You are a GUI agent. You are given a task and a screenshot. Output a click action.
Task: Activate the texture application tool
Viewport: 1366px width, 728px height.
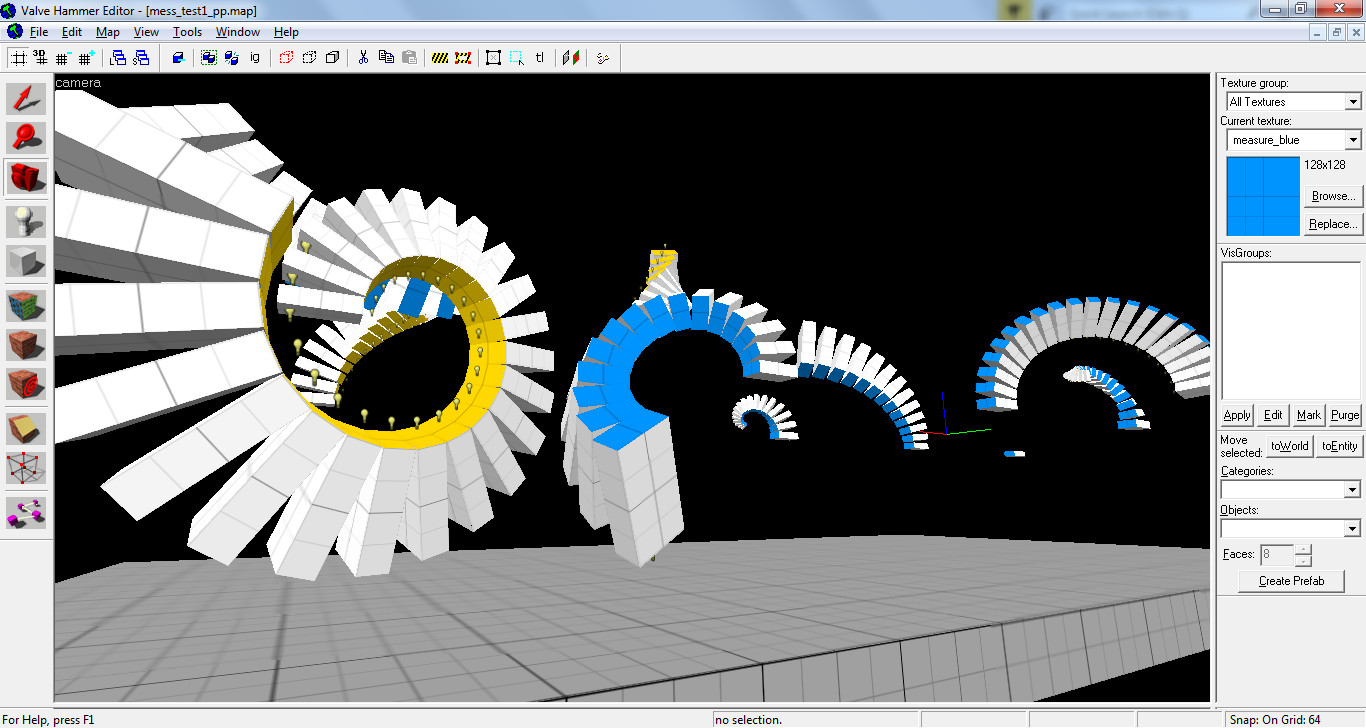click(25, 305)
